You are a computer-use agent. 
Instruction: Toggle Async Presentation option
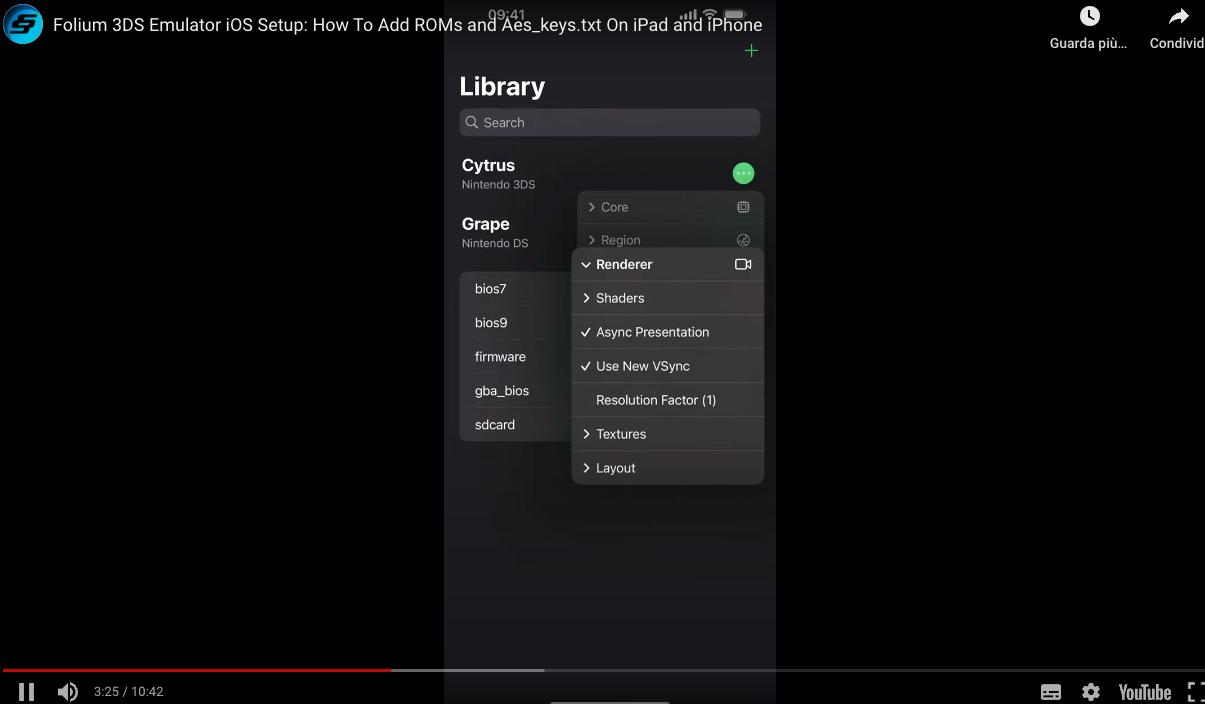coord(668,332)
